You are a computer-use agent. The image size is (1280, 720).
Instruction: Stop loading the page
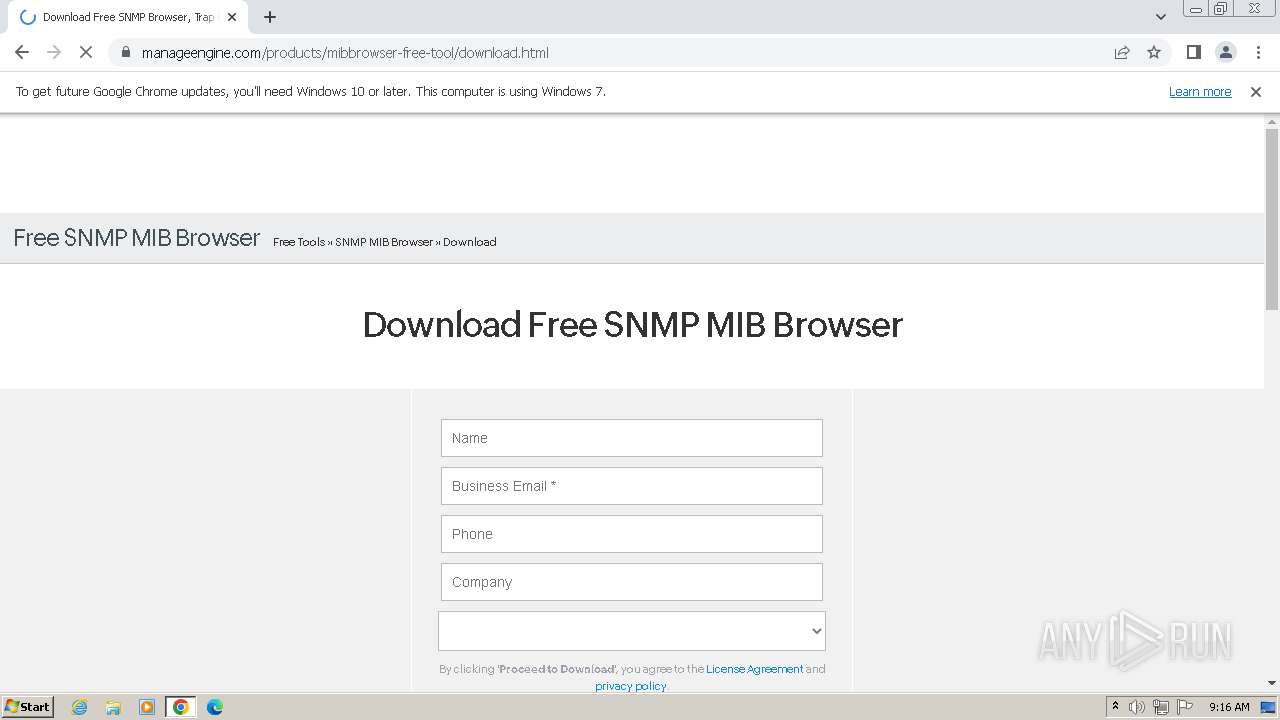[86, 52]
